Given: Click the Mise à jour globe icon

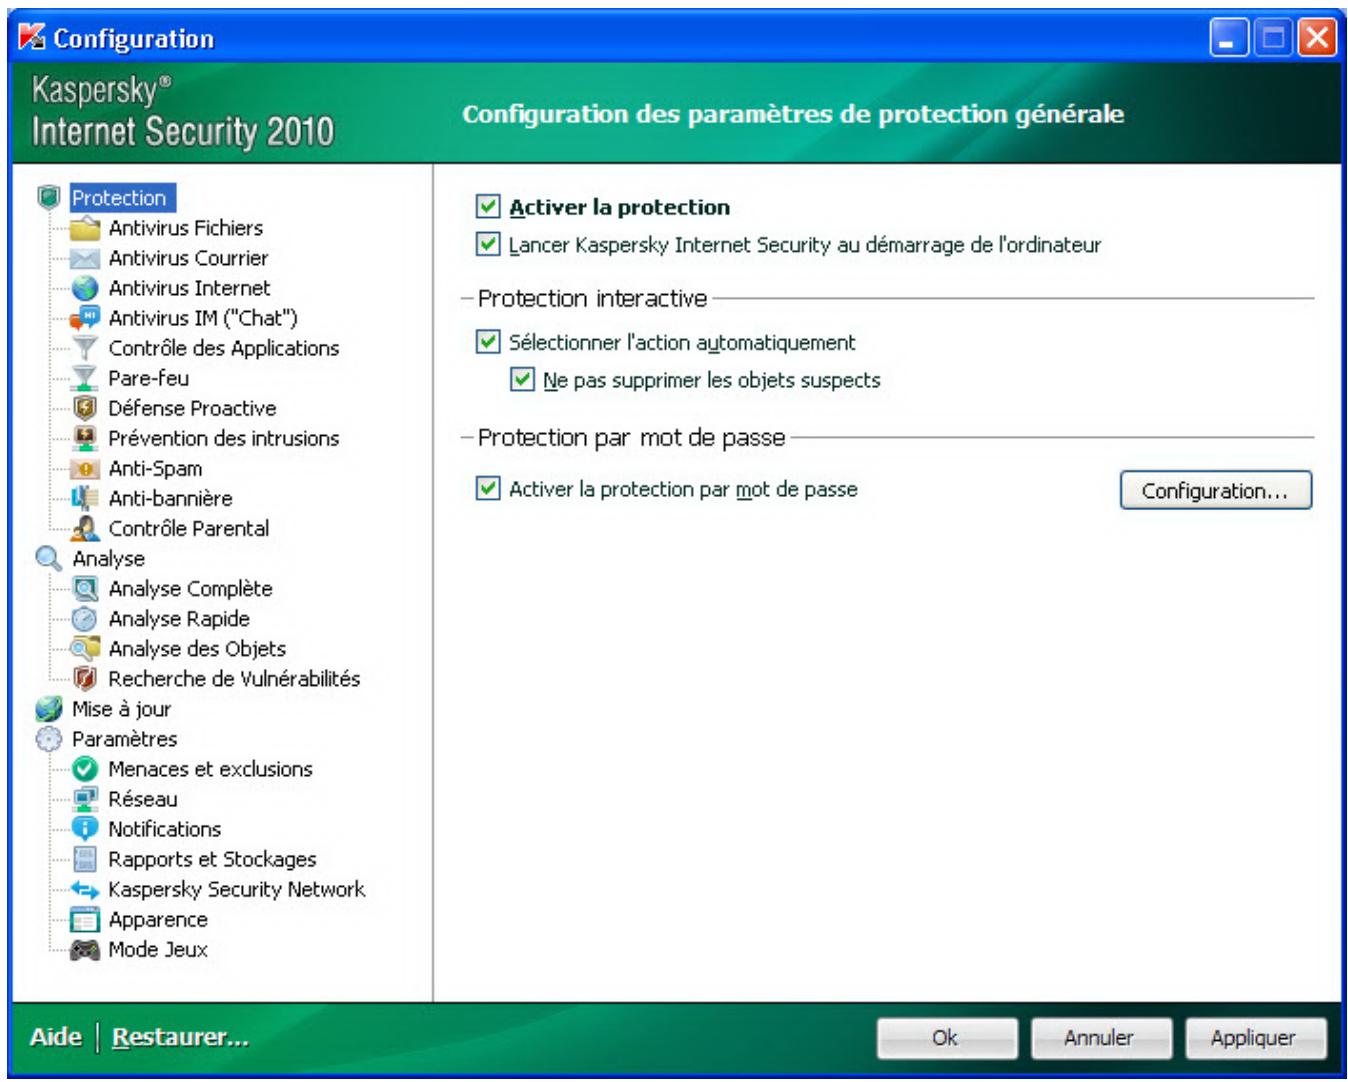Looking at the screenshot, I should click(x=49, y=709).
